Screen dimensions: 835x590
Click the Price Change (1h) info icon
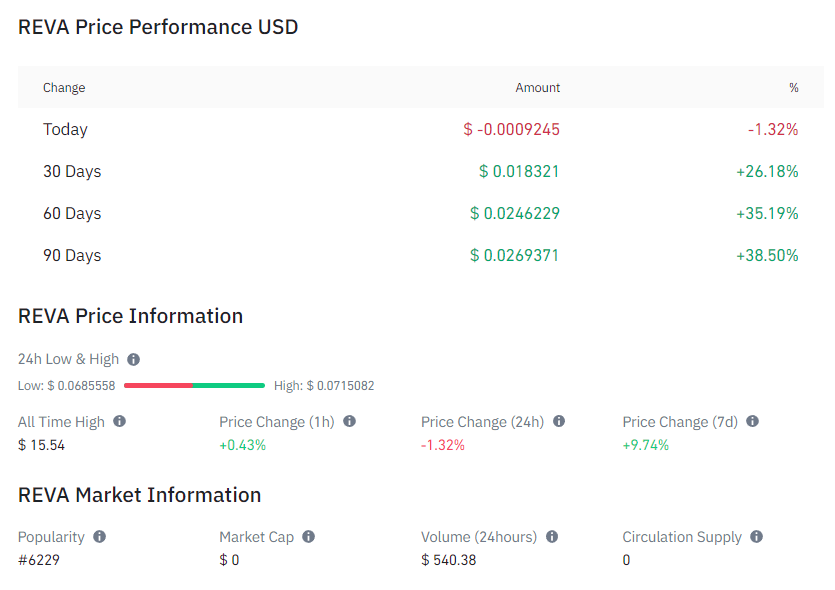click(349, 422)
